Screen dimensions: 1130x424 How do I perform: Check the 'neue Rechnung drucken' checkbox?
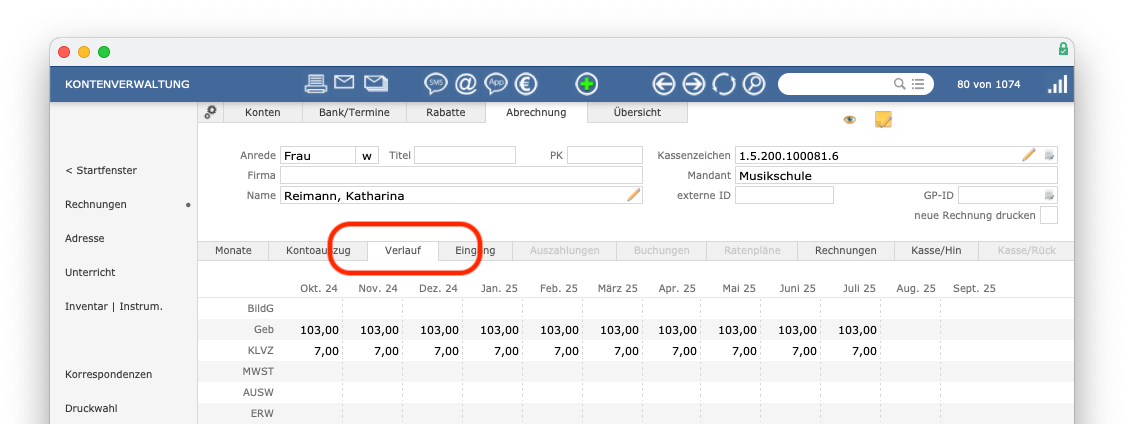(x=1049, y=215)
